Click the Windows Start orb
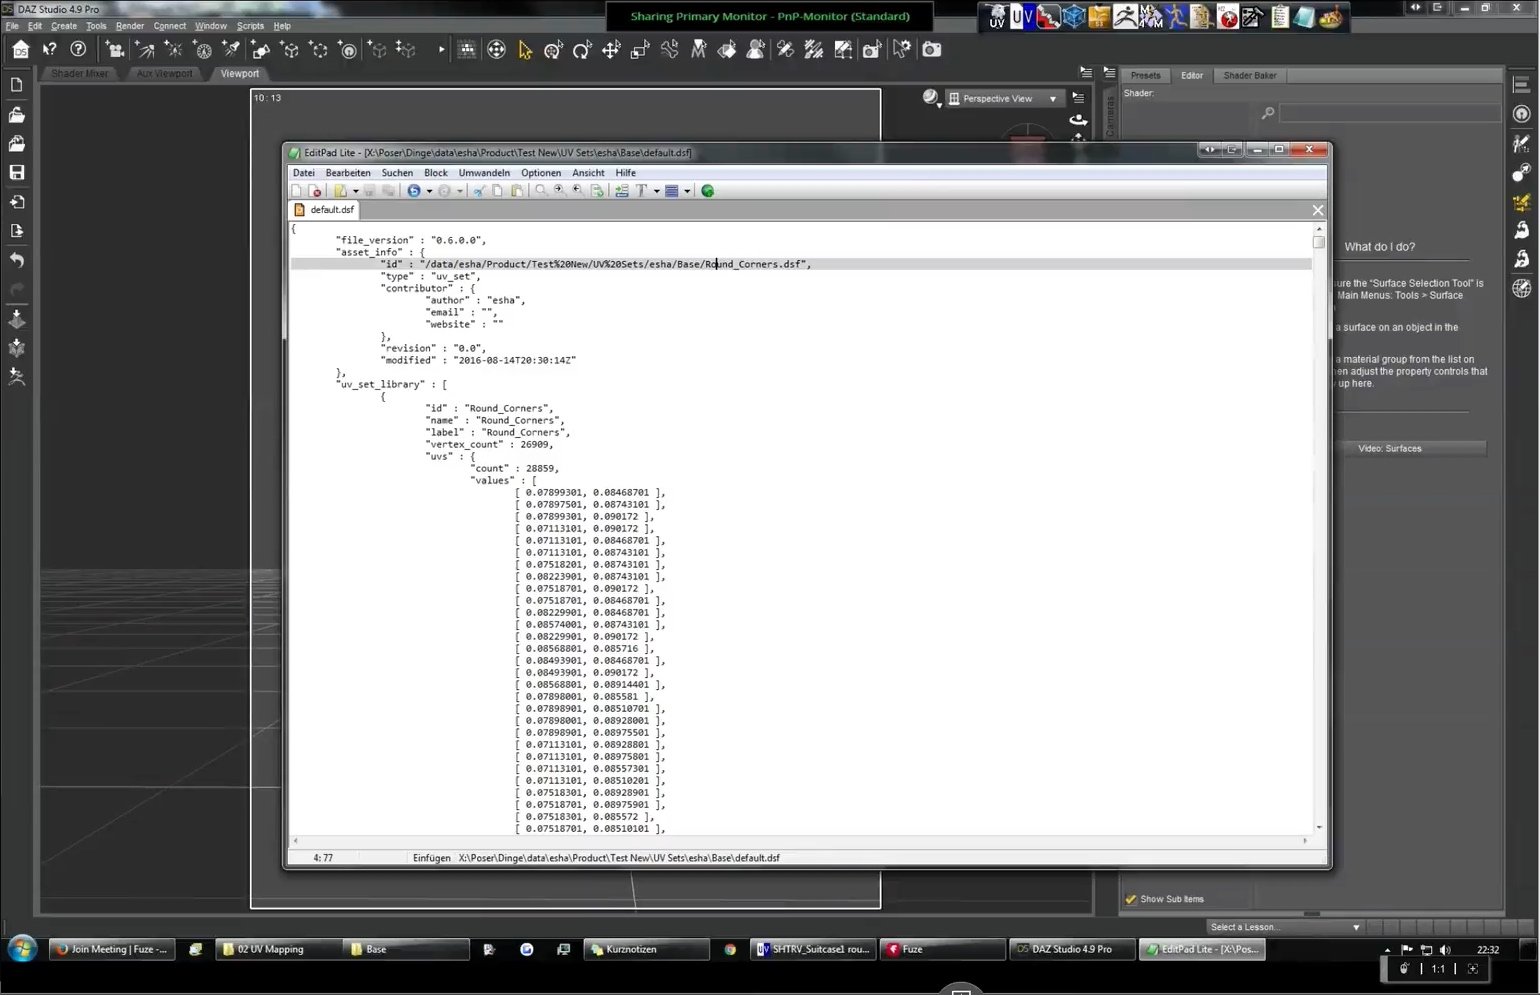This screenshot has width=1540, height=995. click(x=22, y=948)
